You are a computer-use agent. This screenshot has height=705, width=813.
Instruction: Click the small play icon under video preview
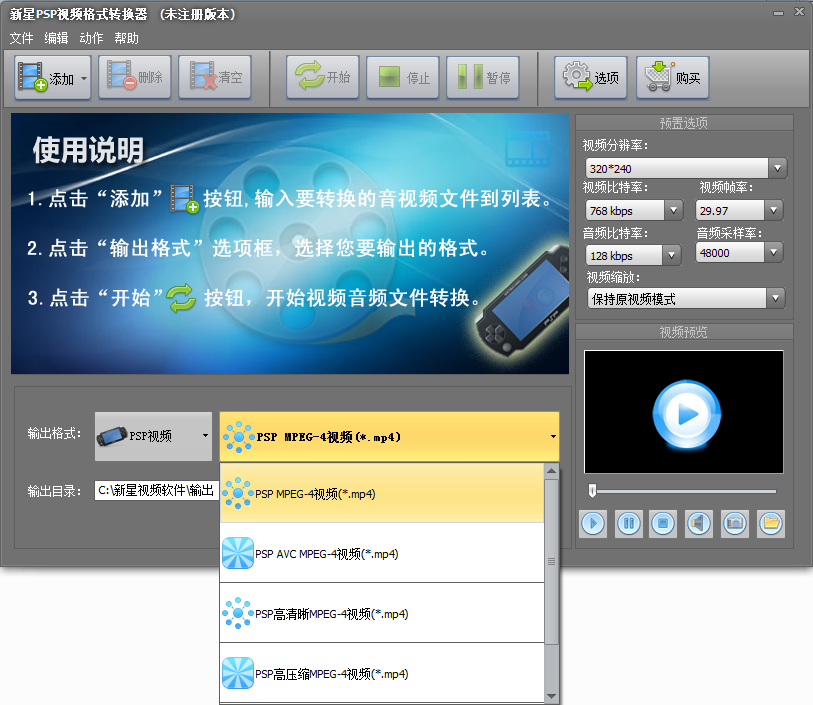pyautogui.click(x=593, y=524)
